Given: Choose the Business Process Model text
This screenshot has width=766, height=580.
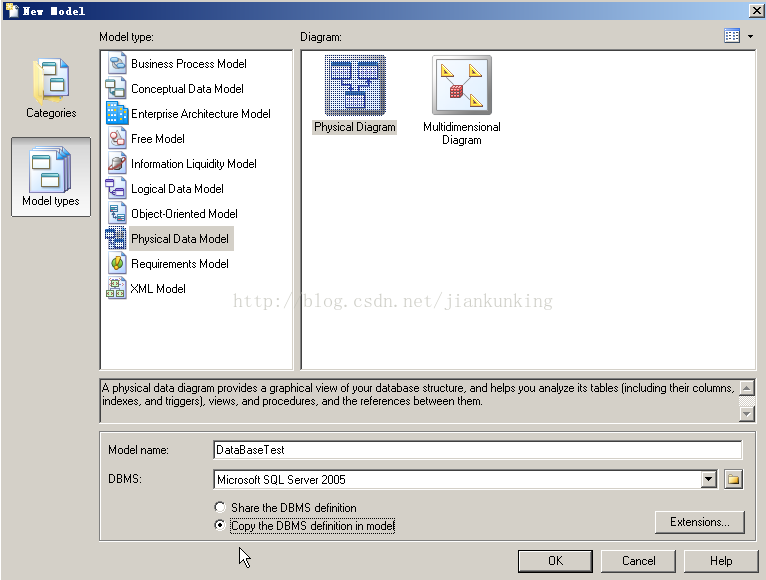Looking at the screenshot, I should 189,64.
